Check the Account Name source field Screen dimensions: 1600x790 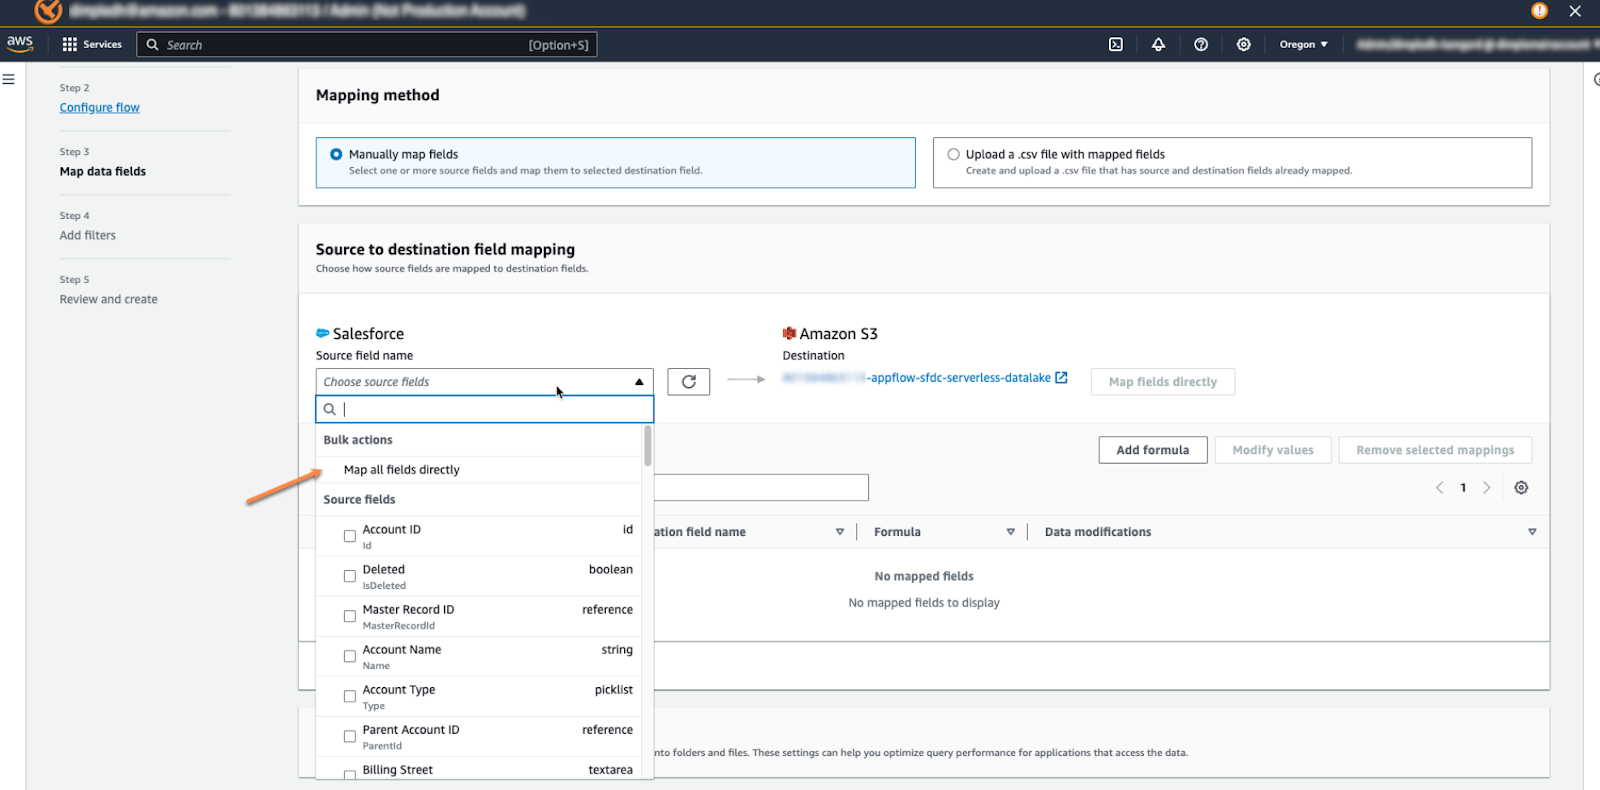pyautogui.click(x=350, y=656)
